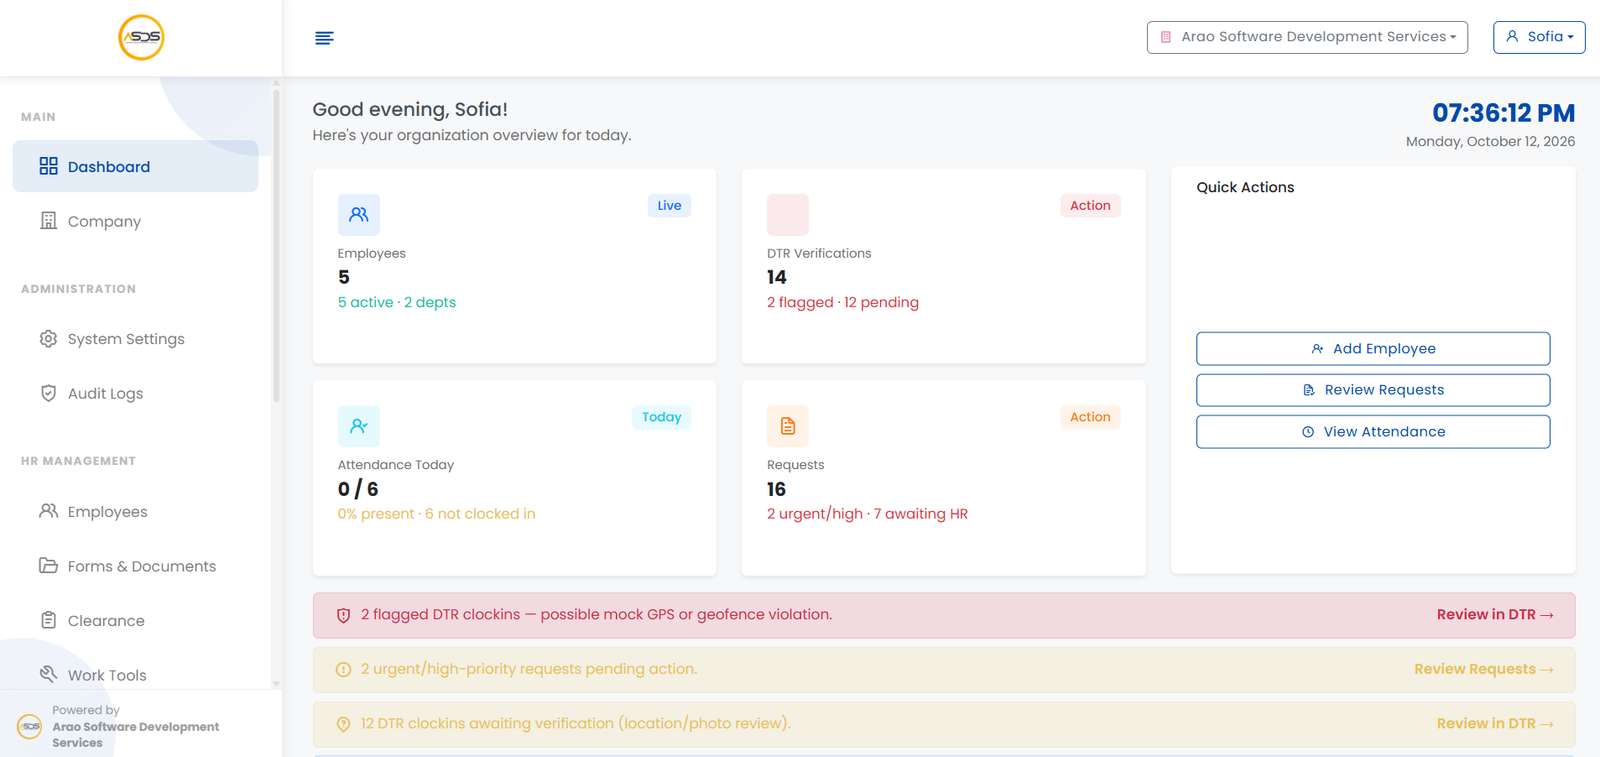Collapse the sidebar with the hamburger icon
Screen dimensions: 1600x757
(x=324, y=38)
